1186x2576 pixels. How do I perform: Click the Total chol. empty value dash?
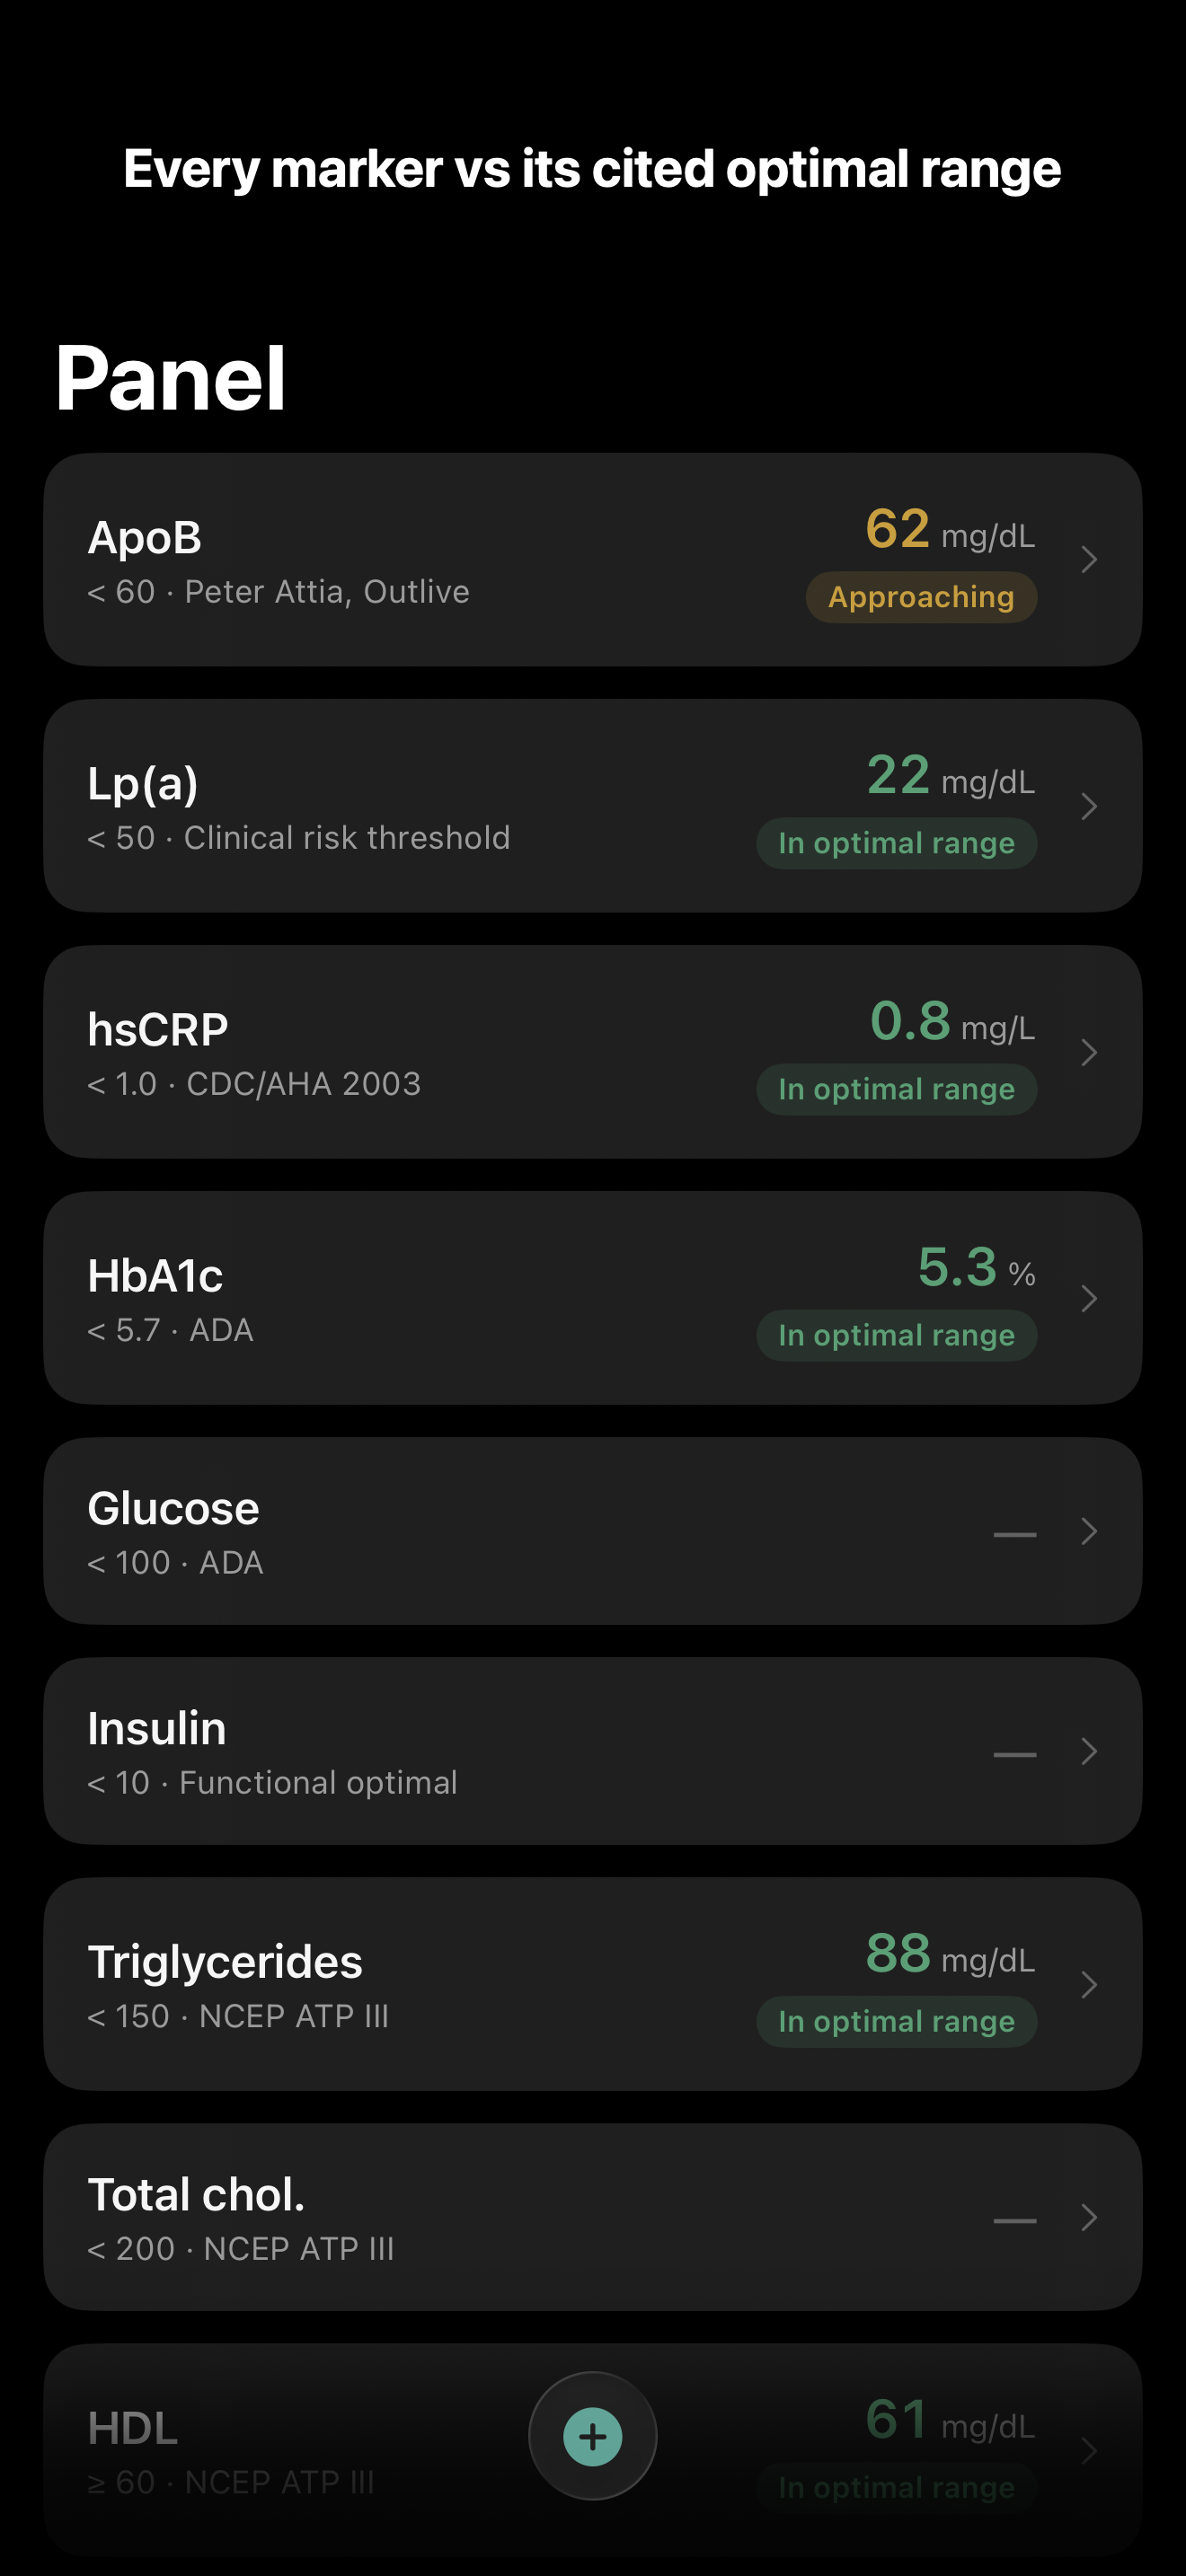coord(1014,2220)
